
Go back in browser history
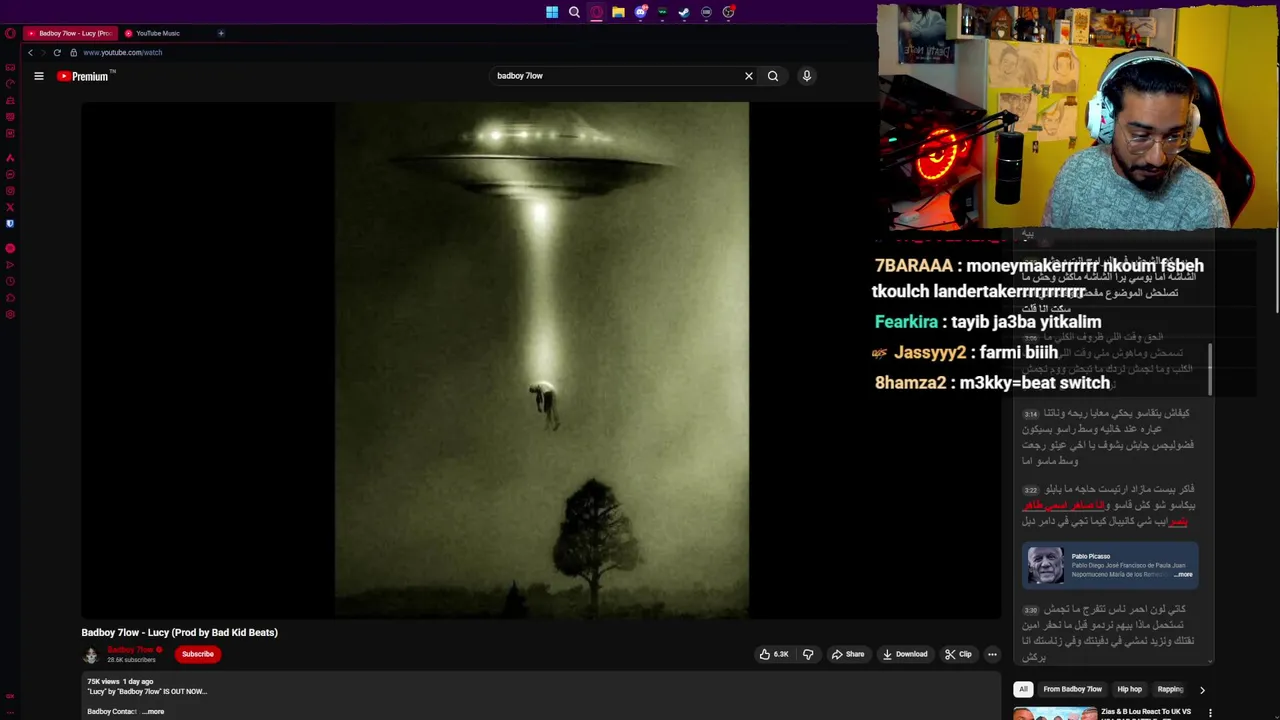click(x=31, y=52)
